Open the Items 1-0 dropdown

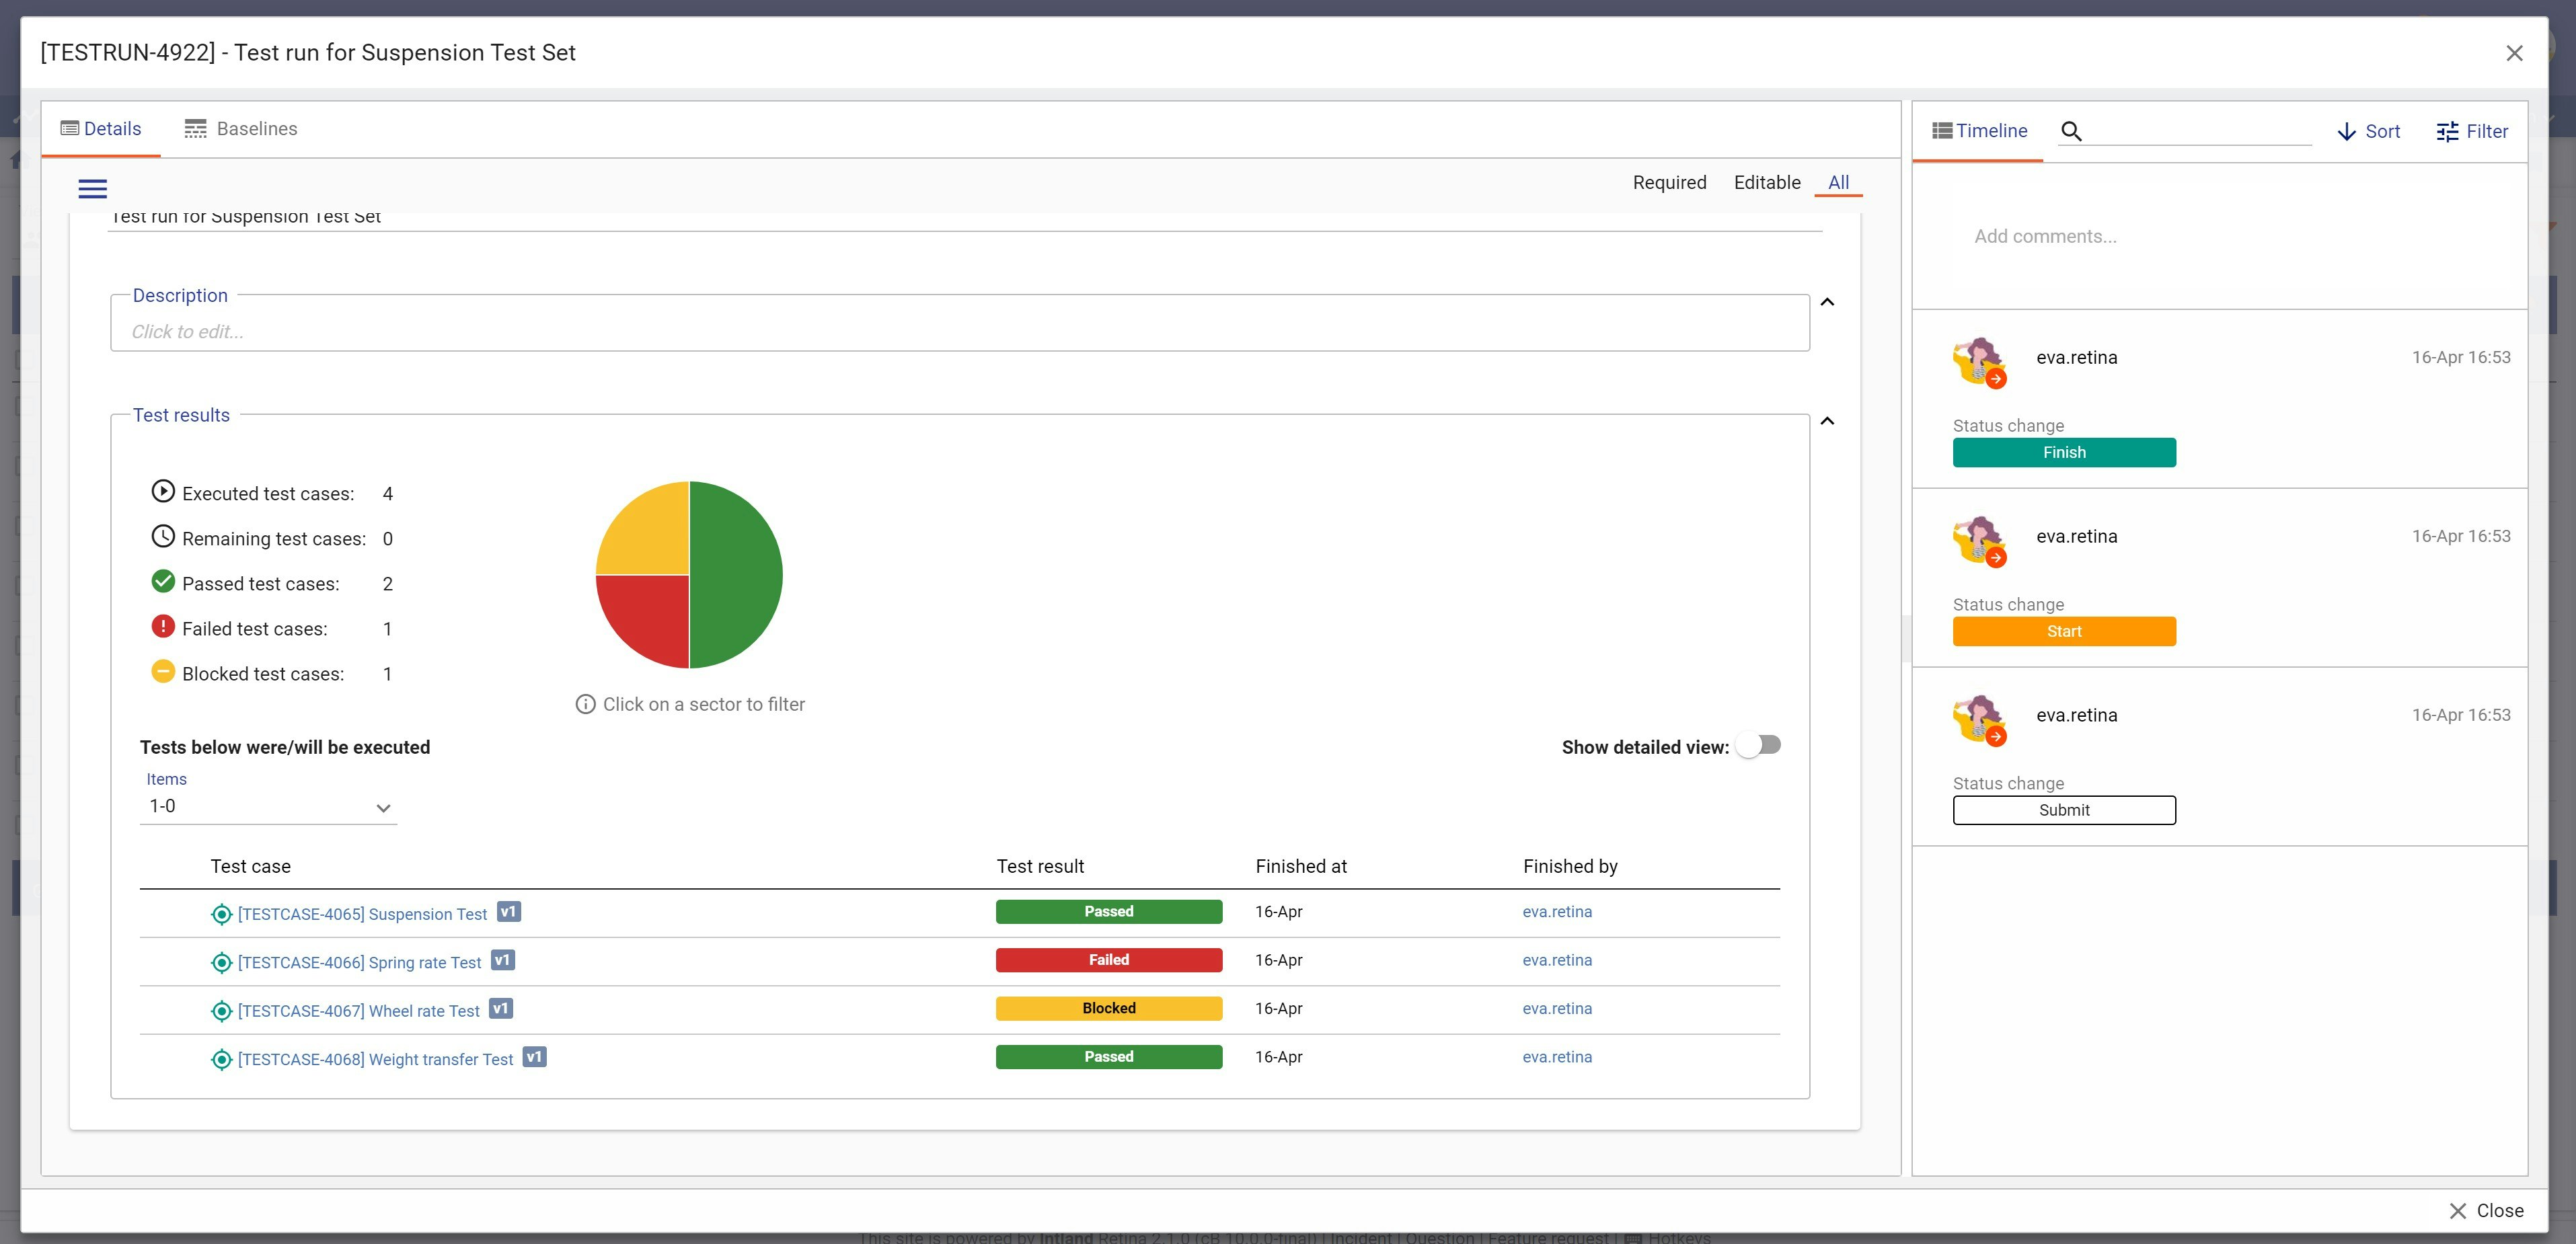coord(268,807)
